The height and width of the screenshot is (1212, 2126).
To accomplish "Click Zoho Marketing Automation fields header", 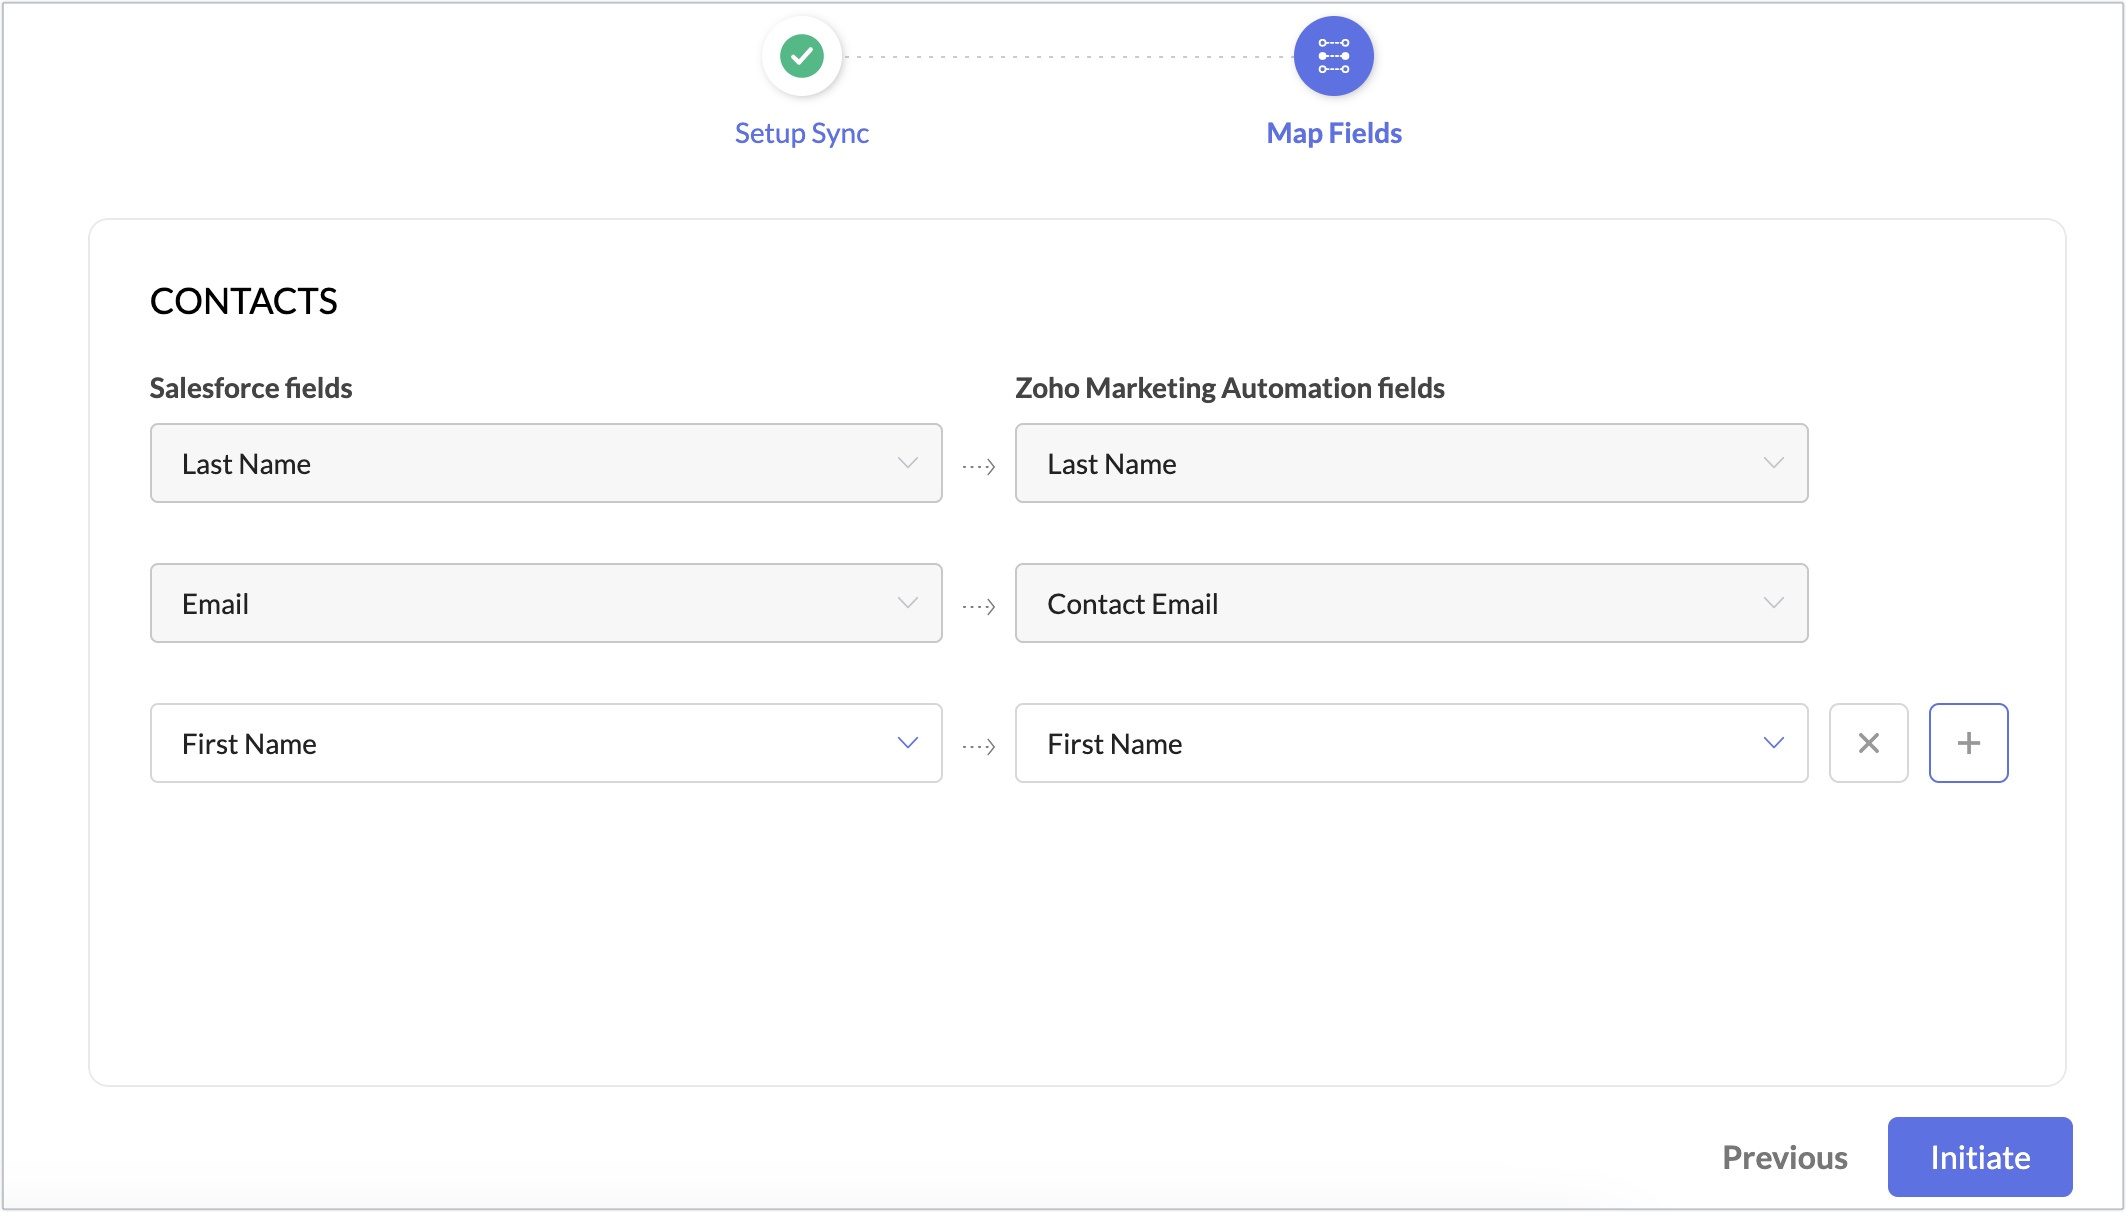I will 1229,388.
